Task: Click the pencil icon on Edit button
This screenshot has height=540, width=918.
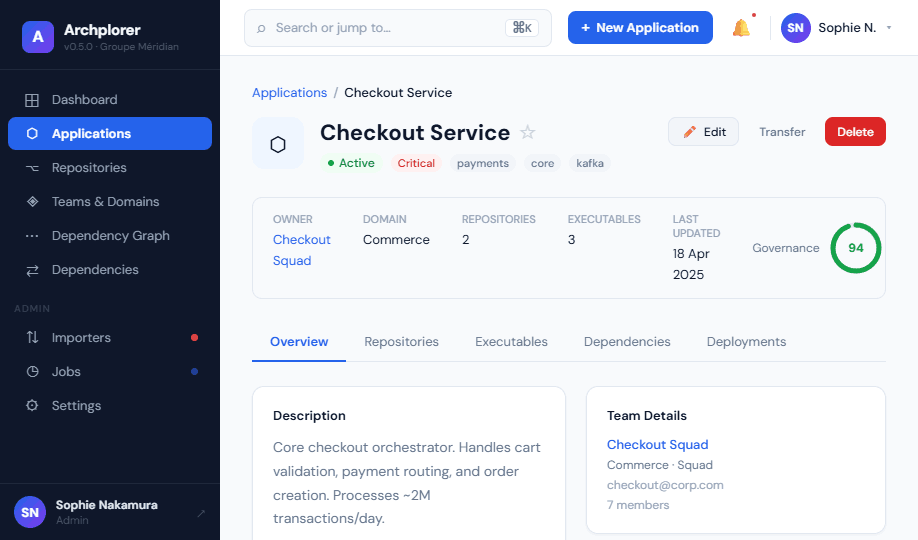Action: [x=690, y=132]
